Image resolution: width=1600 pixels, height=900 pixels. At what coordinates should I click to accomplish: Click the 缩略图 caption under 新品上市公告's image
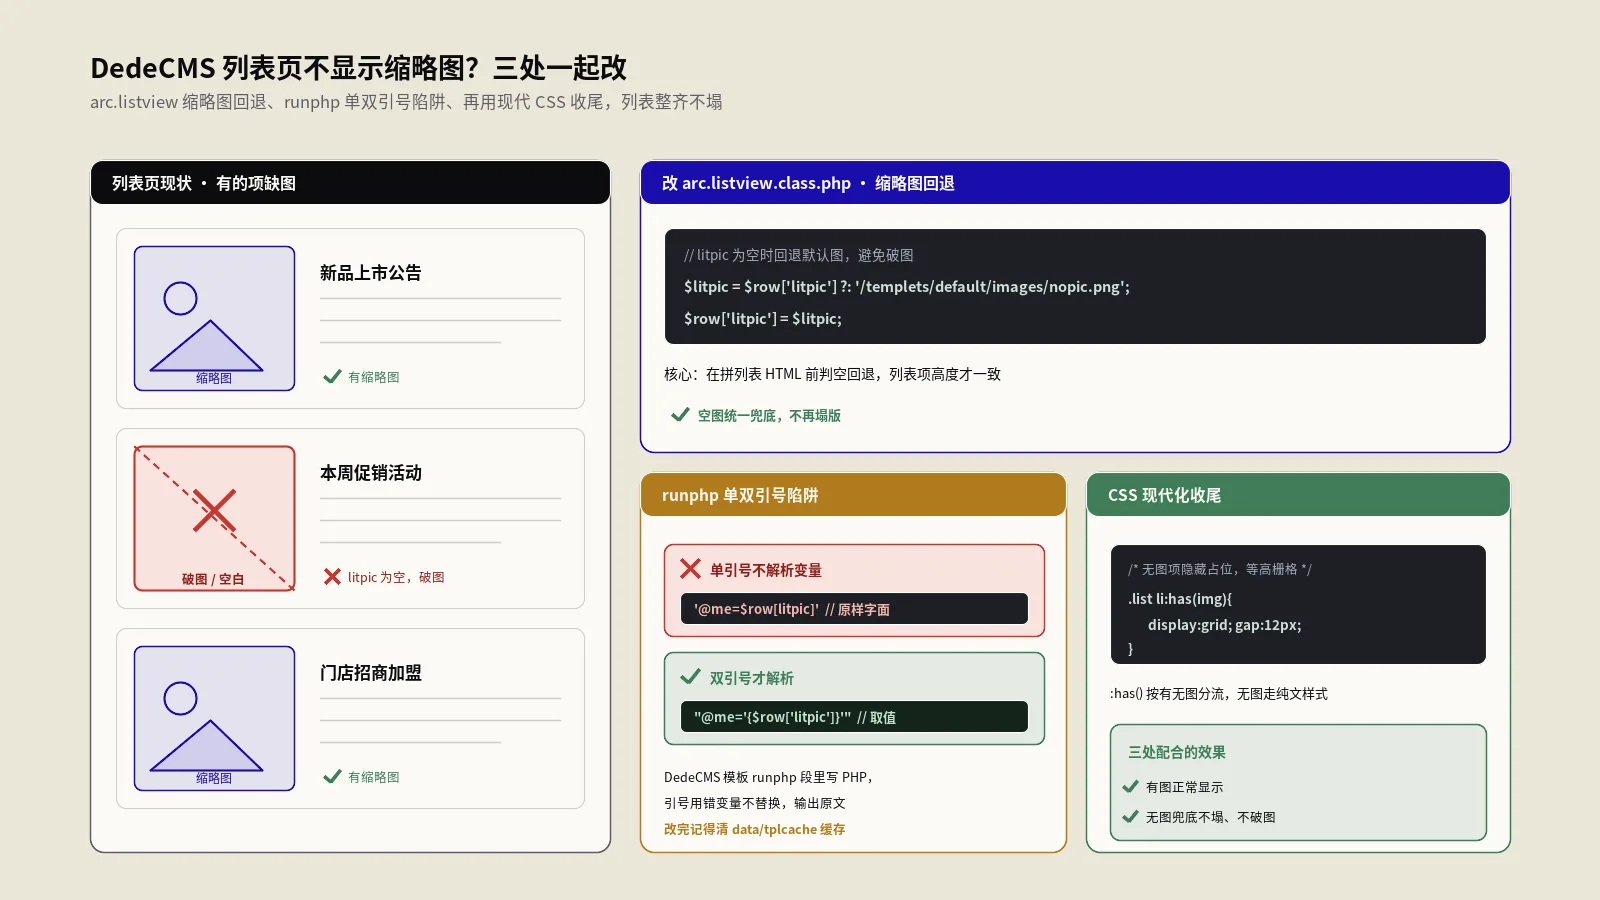pyautogui.click(x=214, y=378)
